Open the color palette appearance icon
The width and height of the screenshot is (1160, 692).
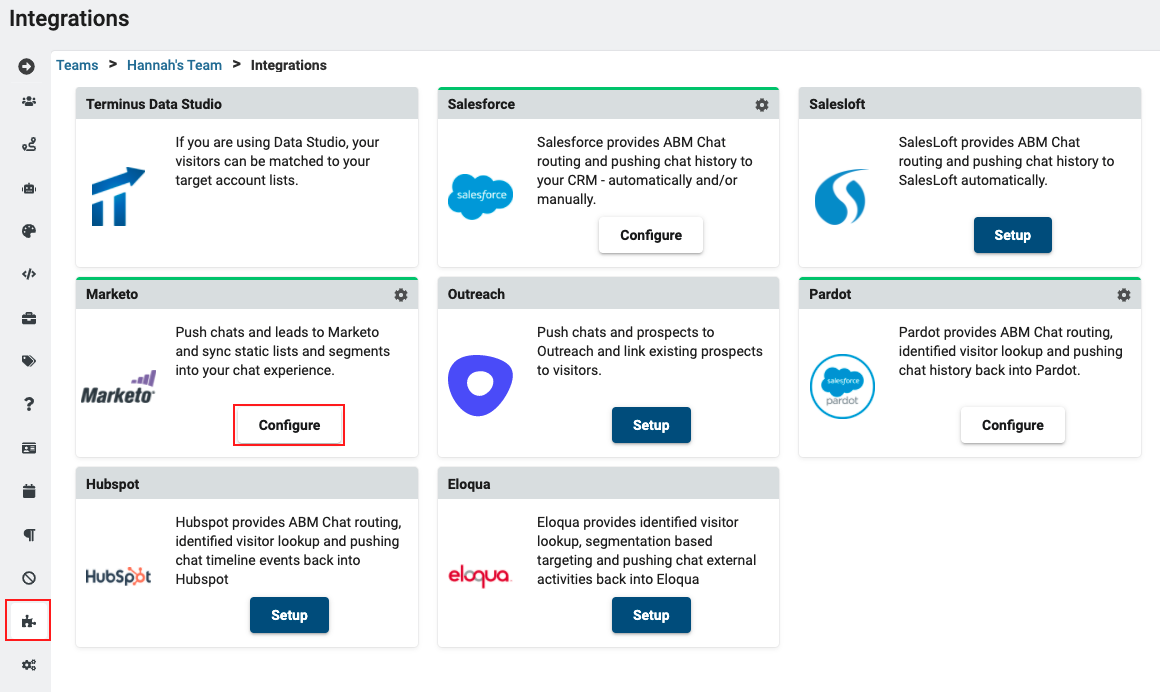28,231
